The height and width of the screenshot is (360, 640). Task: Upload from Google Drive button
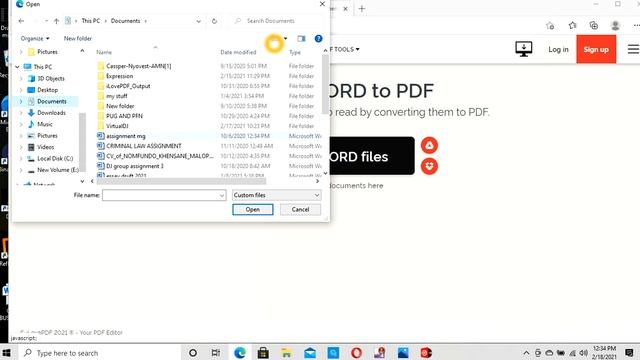pyautogui.click(x=429, y=145)
